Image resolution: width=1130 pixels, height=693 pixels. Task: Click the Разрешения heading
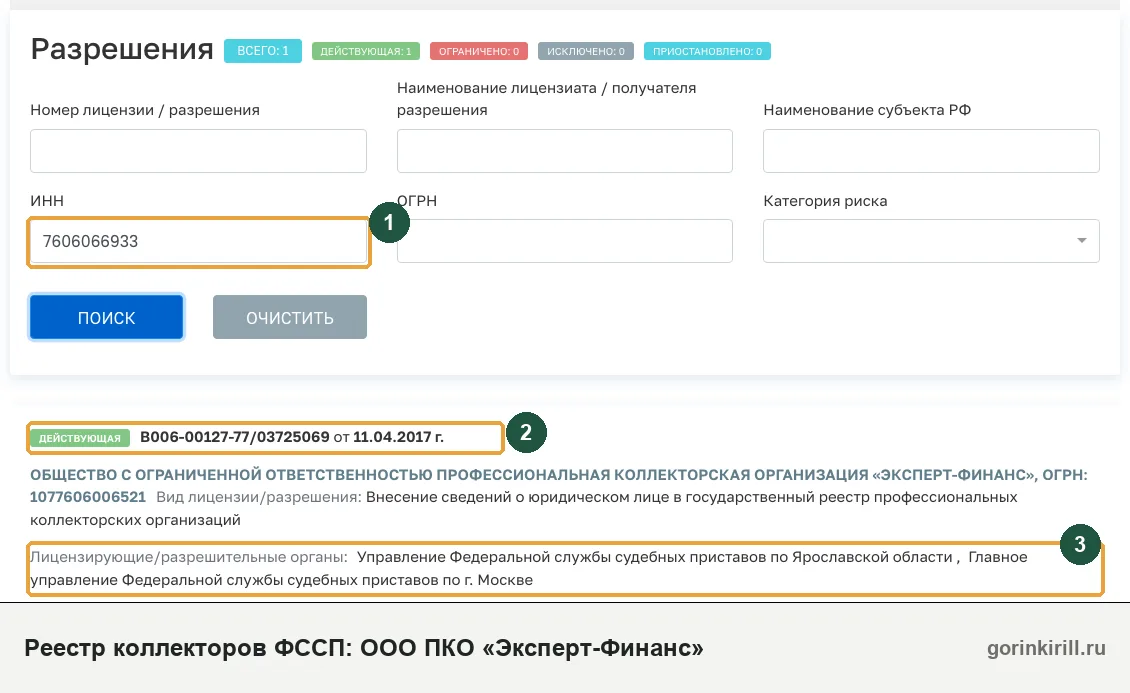(122, 49)
